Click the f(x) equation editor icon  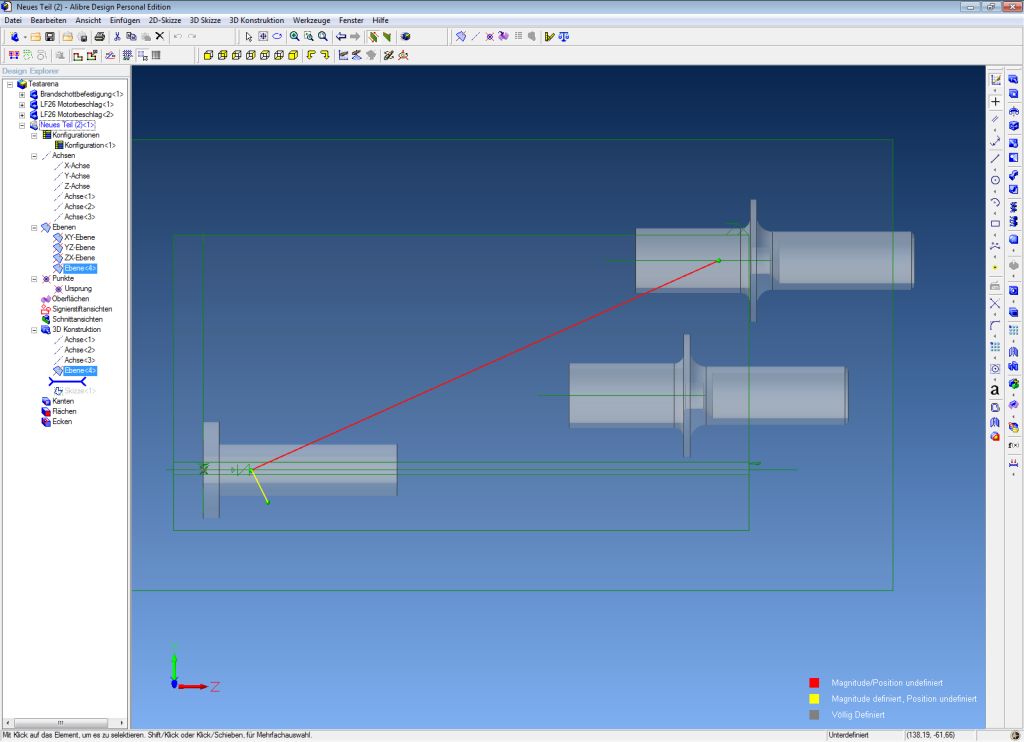1013,445
